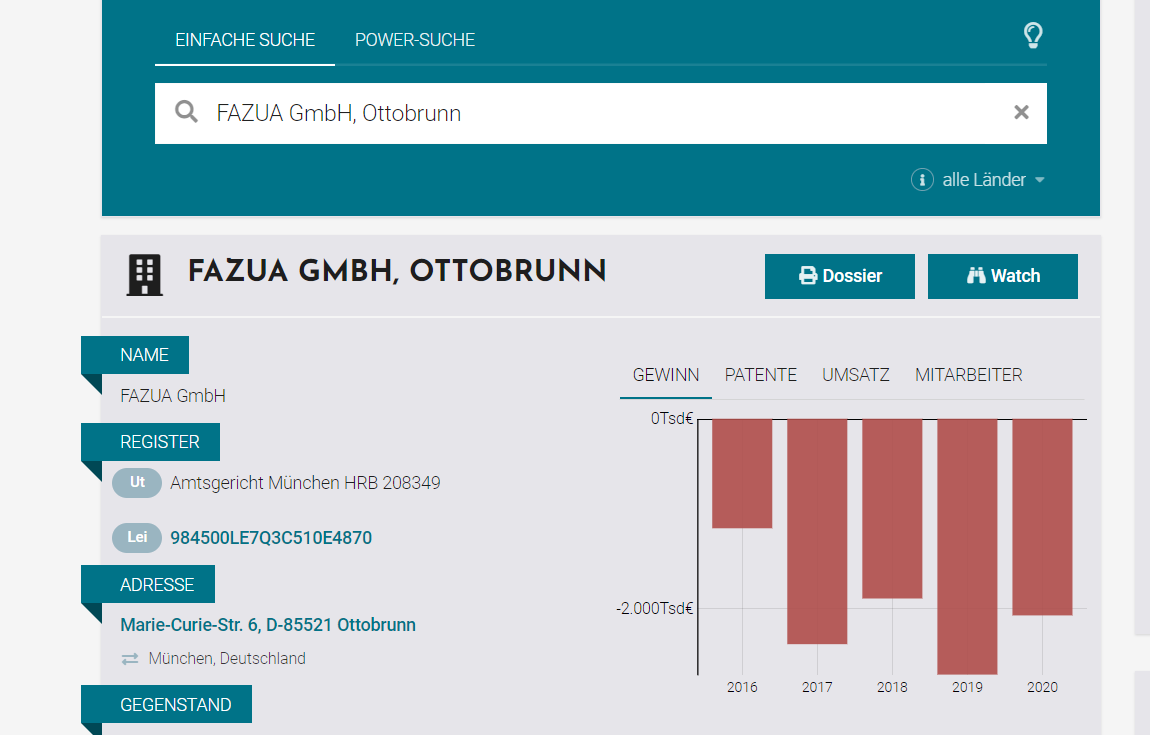Switch to the Einfache Suche tab
This screenshot has height=735, width=1150.
(245, 40)
